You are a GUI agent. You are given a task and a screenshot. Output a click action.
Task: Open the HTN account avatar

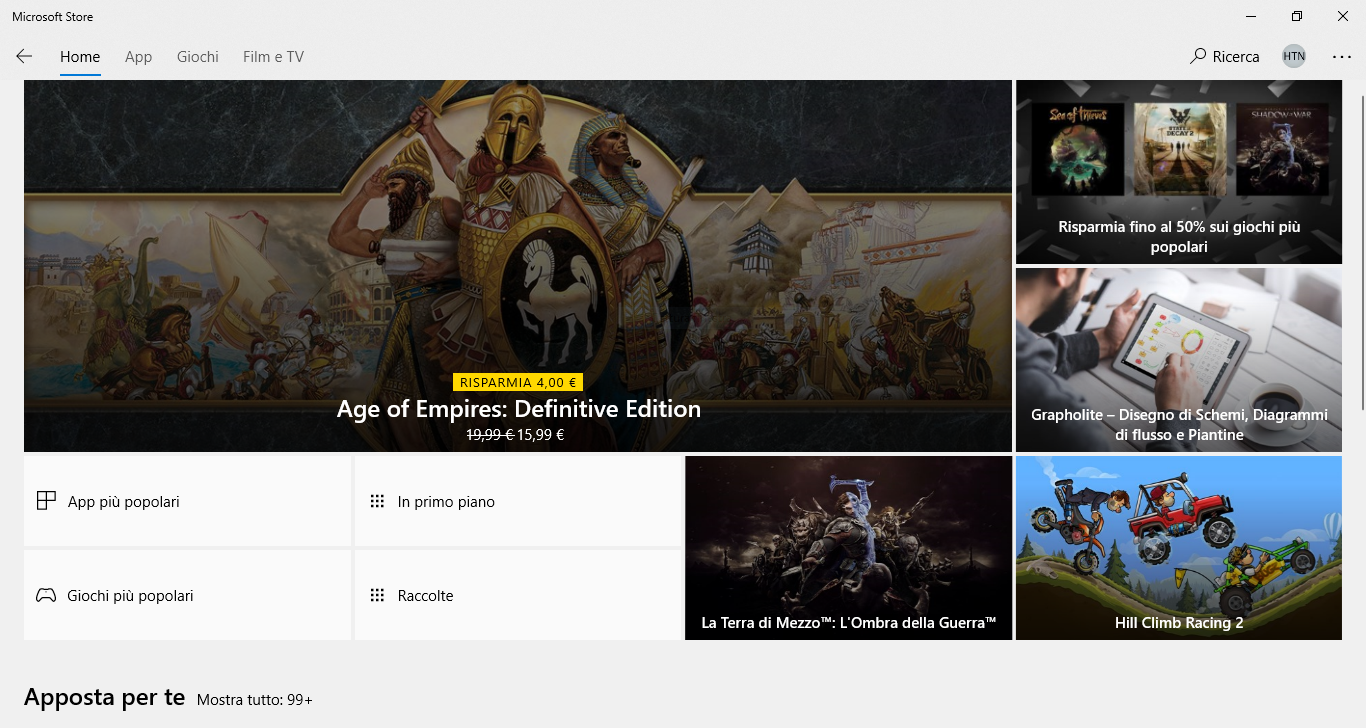coord(1294,57)
